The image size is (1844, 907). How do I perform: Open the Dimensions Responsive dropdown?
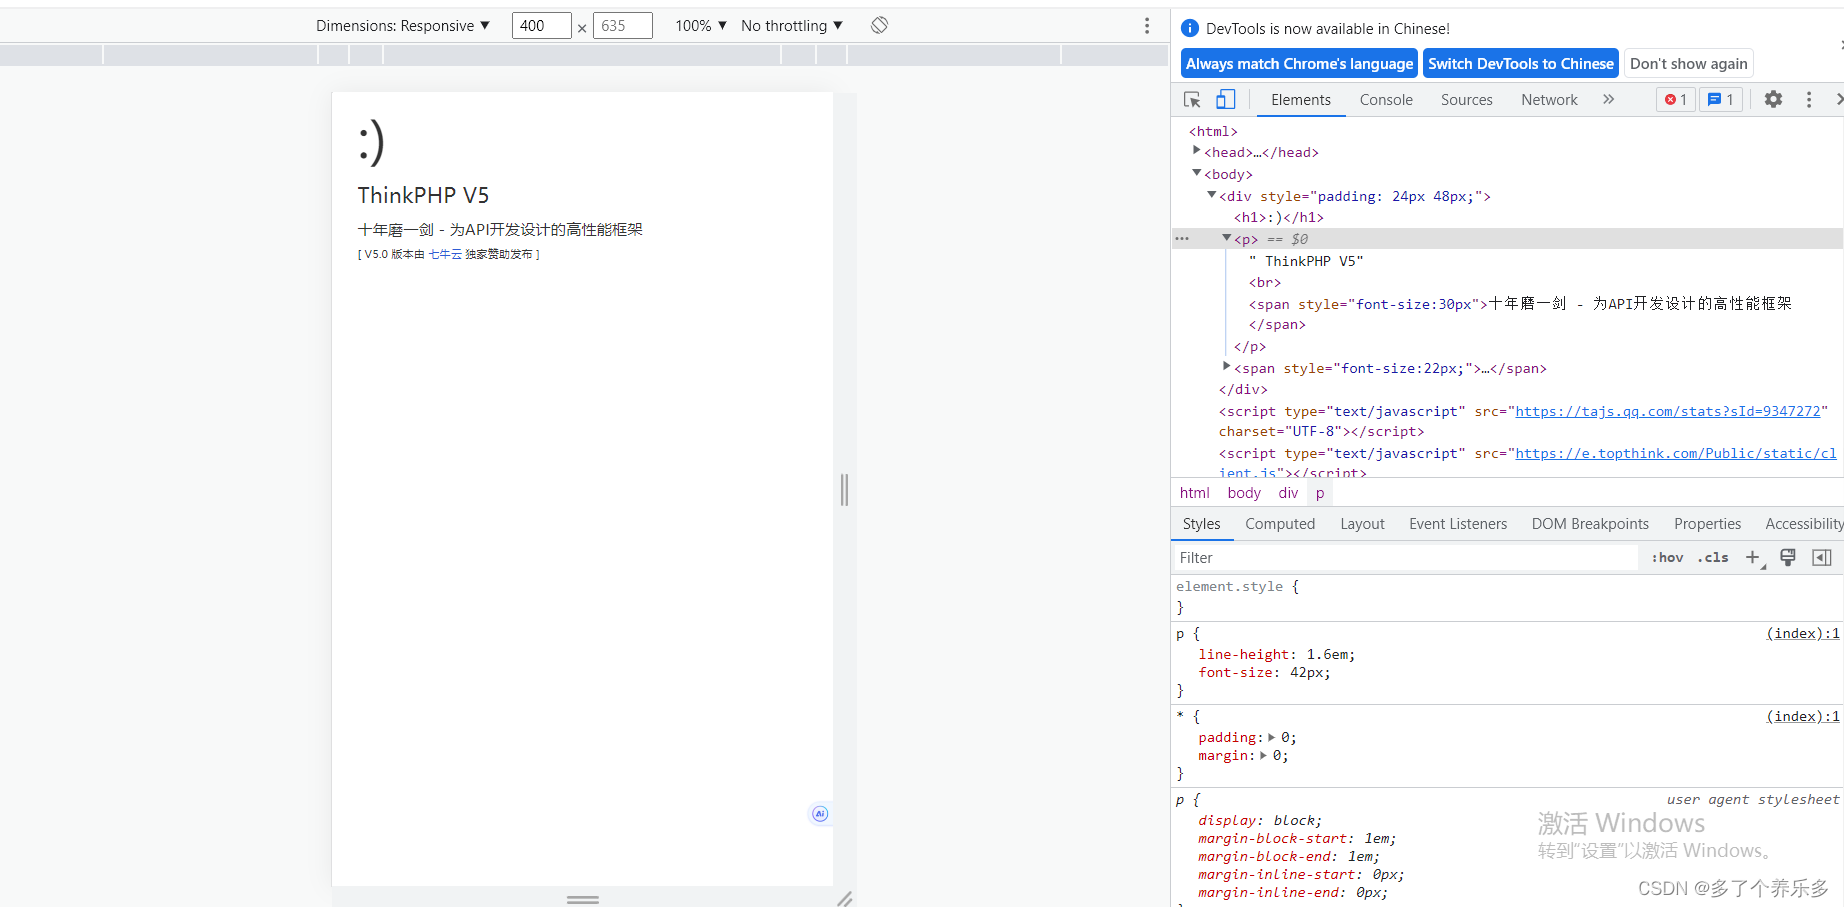(x=403, y=25)
